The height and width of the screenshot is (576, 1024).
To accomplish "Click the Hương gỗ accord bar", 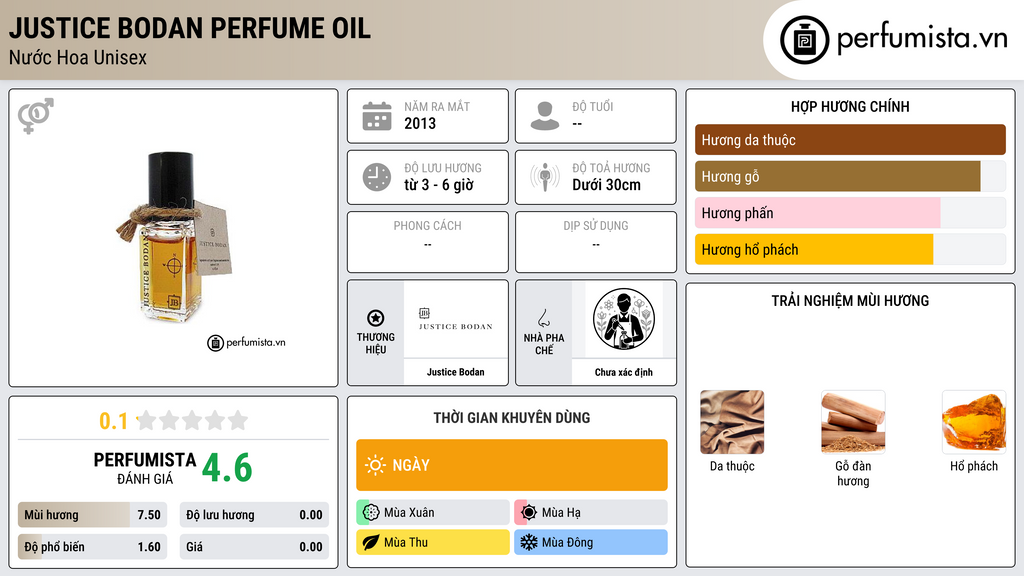I will (850, 176).
